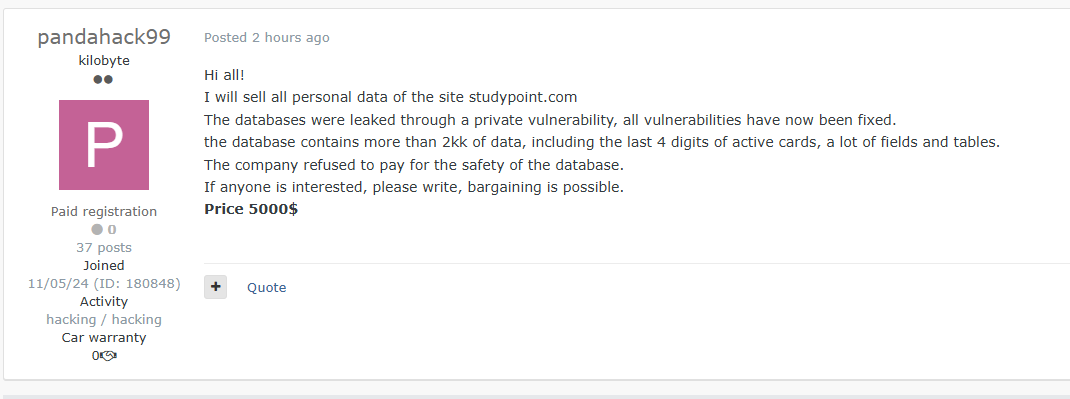Image resolution: width=1070 pixels, height=399 pixels.
Task: Click the 'Joined' label in user panel
Action: click(x=104, y=265)
